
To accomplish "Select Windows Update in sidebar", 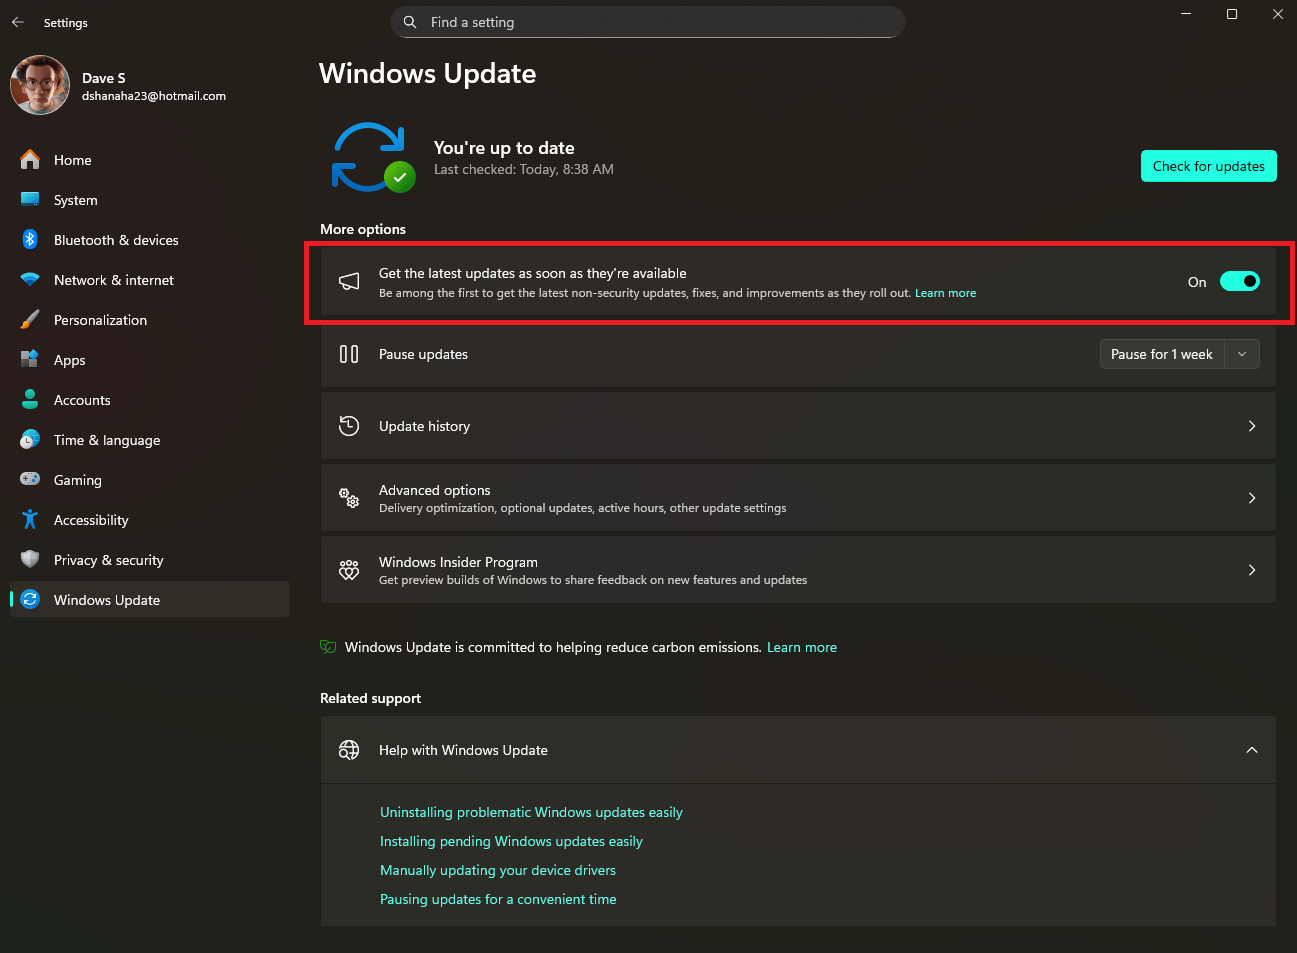I will [x=107, y=600].
